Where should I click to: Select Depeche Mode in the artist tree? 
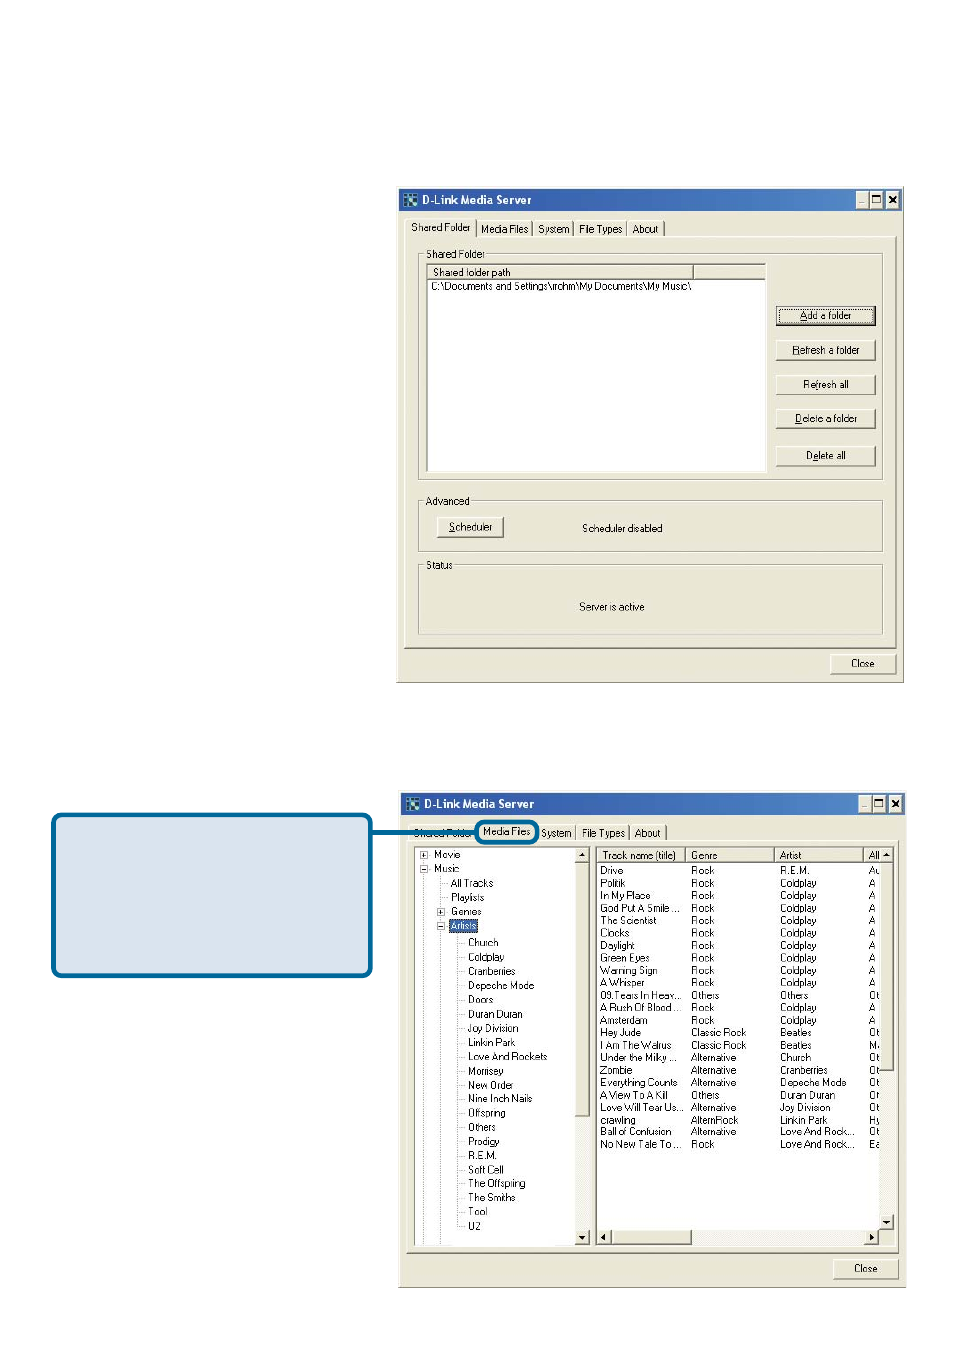[x=501, y=986]
